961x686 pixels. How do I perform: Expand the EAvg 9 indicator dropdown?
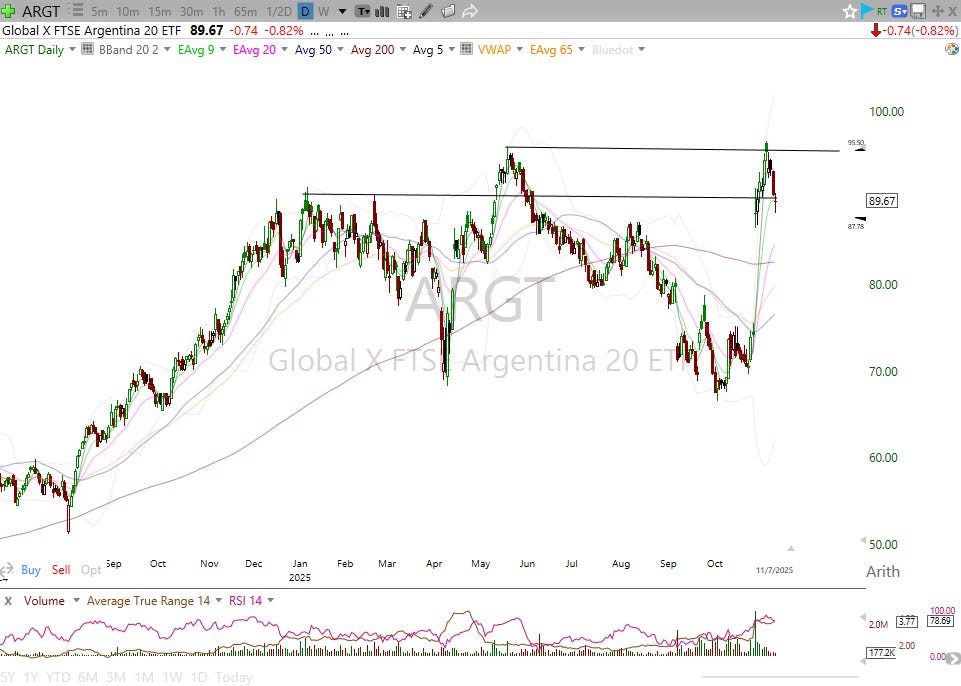pyautogui.click(x=222, y=49)
